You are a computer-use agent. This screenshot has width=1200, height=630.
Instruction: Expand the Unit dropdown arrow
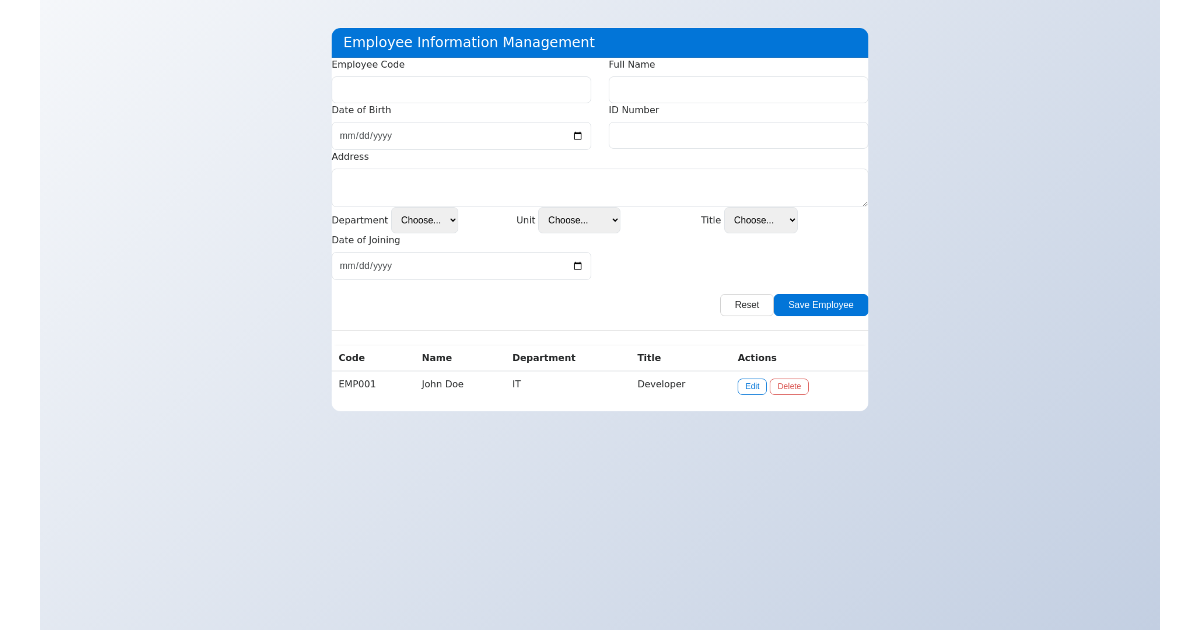tap(612, 220)
